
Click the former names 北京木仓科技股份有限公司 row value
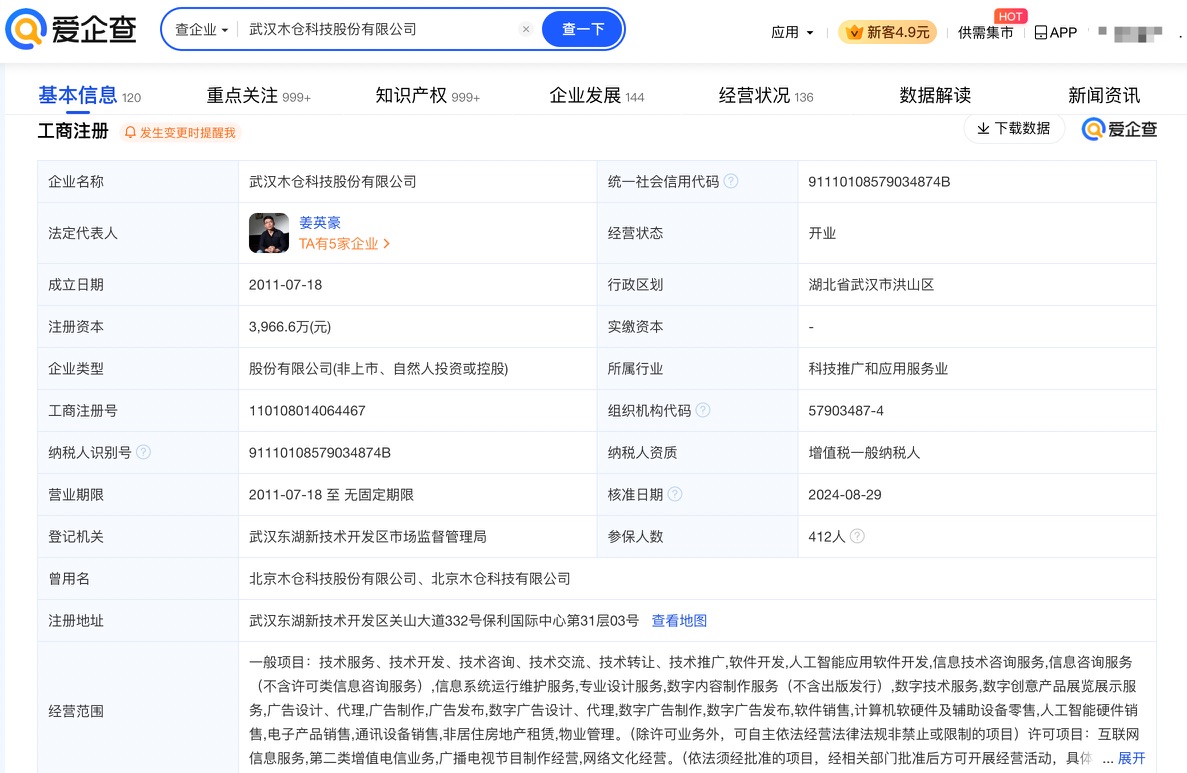click(410, 578)
